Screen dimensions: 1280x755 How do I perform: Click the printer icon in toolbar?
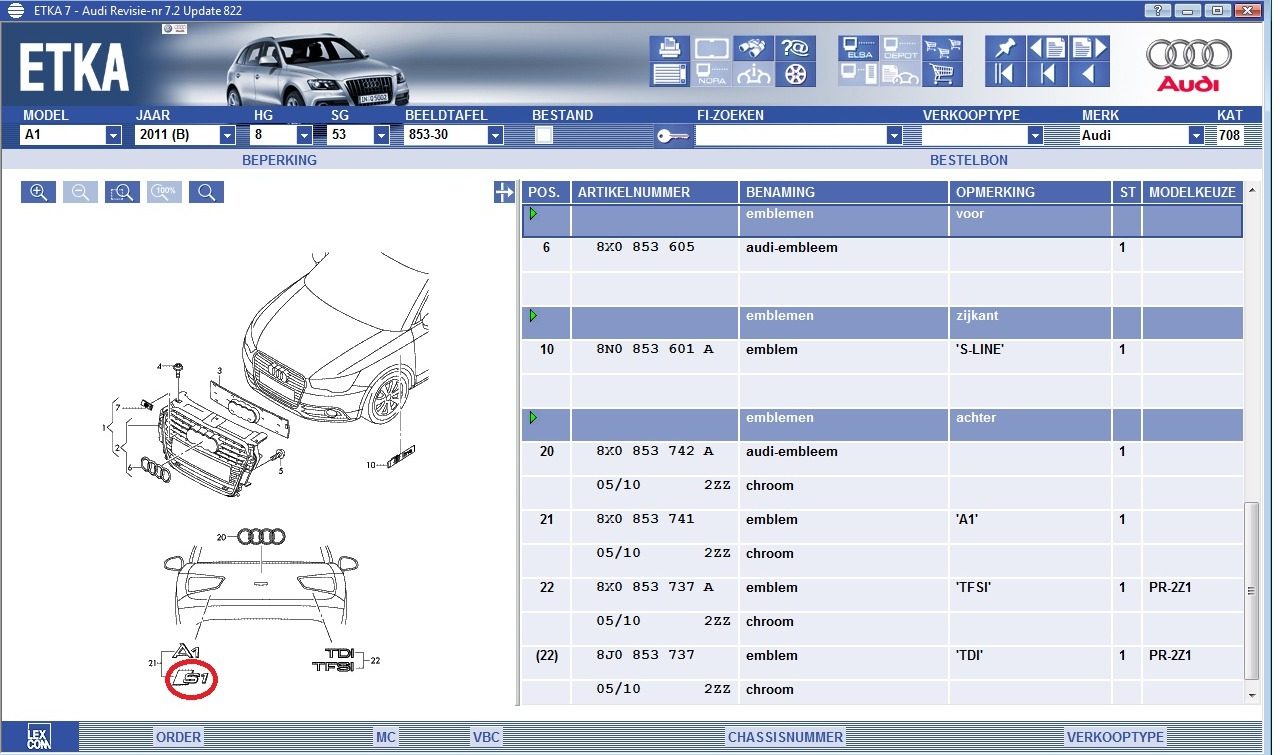pyautogui.click(x=669, y=48)
